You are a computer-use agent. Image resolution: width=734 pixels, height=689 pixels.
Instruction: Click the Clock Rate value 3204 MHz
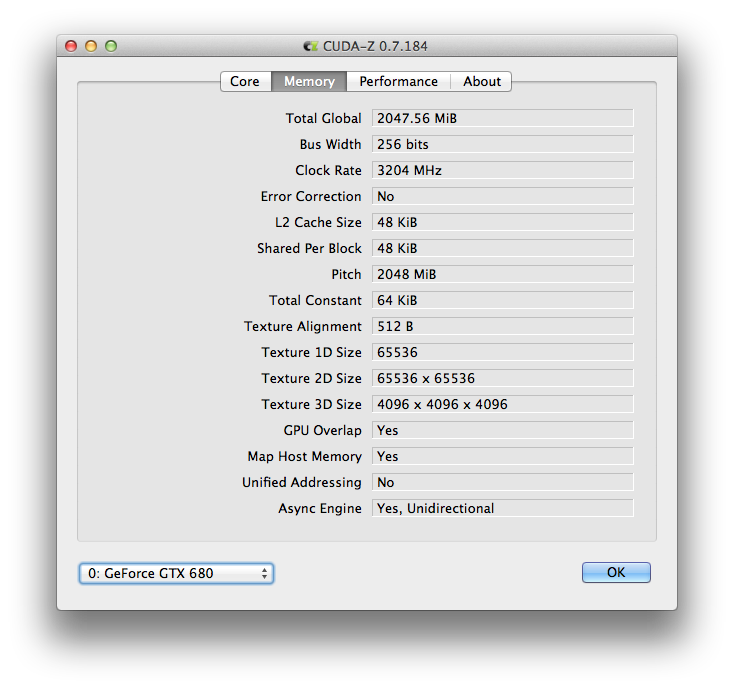(503, 170)
